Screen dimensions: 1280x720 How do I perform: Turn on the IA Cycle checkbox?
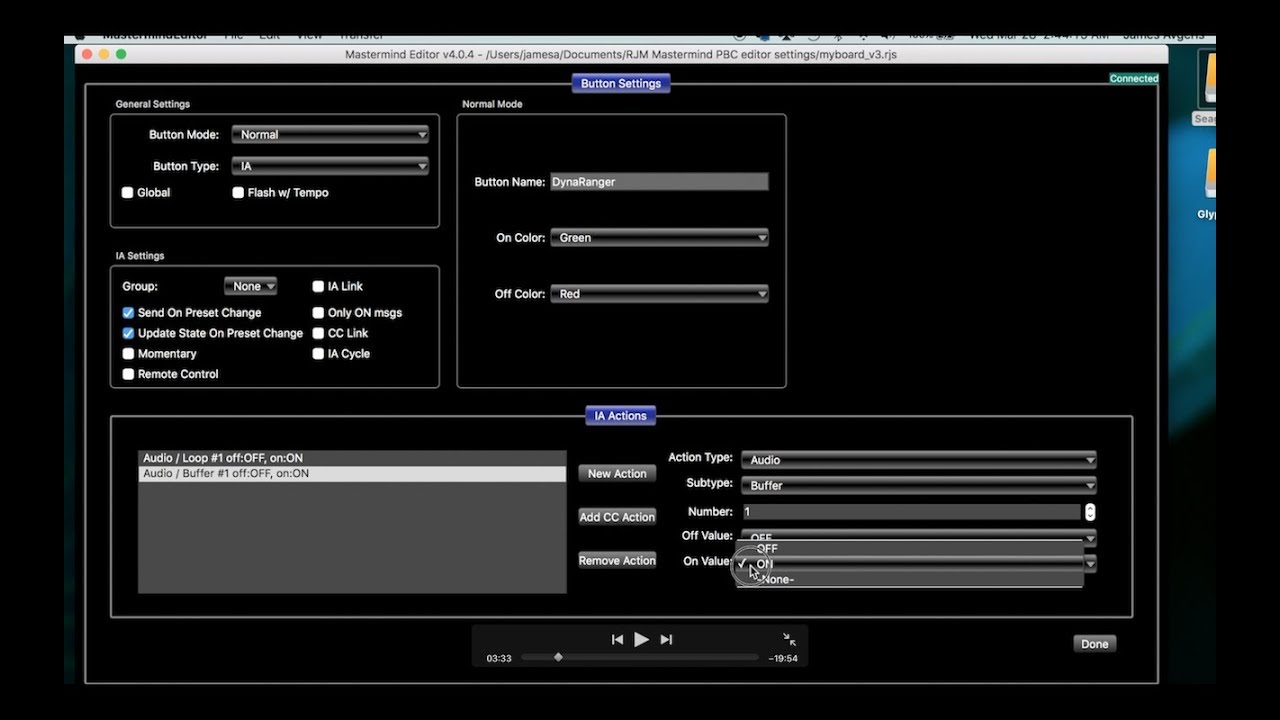[318, 354]
